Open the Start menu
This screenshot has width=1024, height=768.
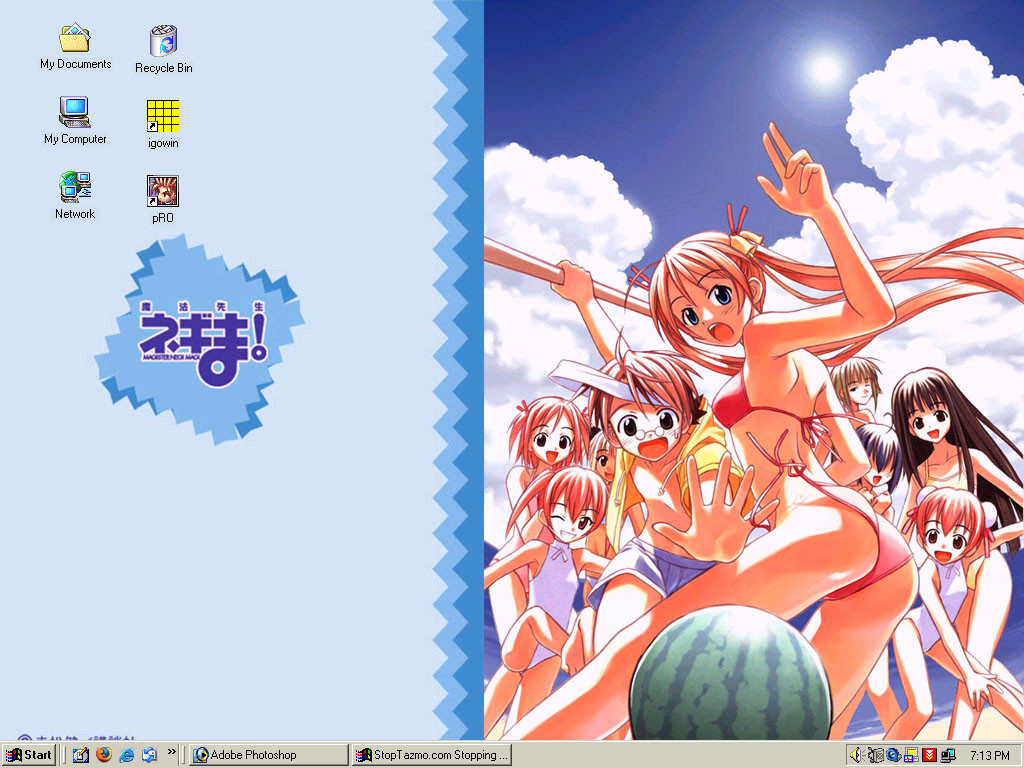29,755
